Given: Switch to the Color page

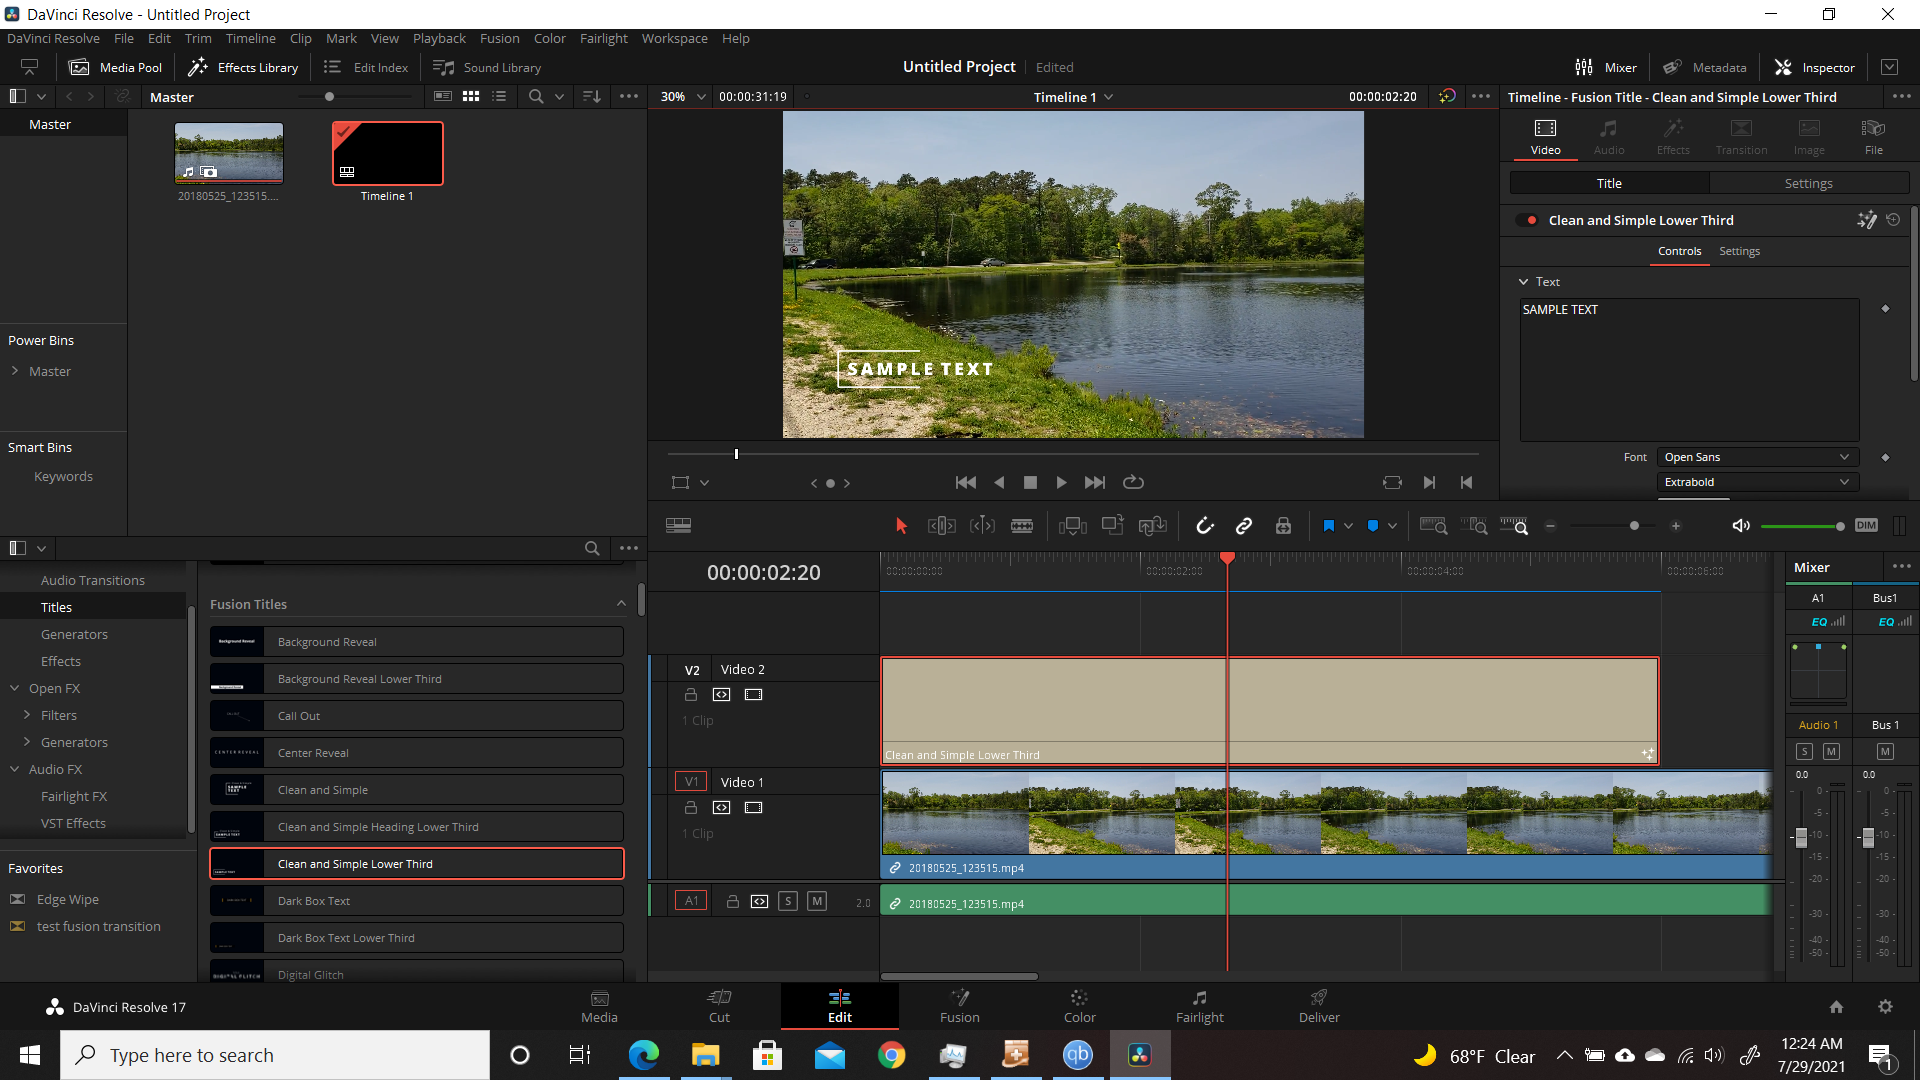Looking at the screenshot, I should 1079,1006.
